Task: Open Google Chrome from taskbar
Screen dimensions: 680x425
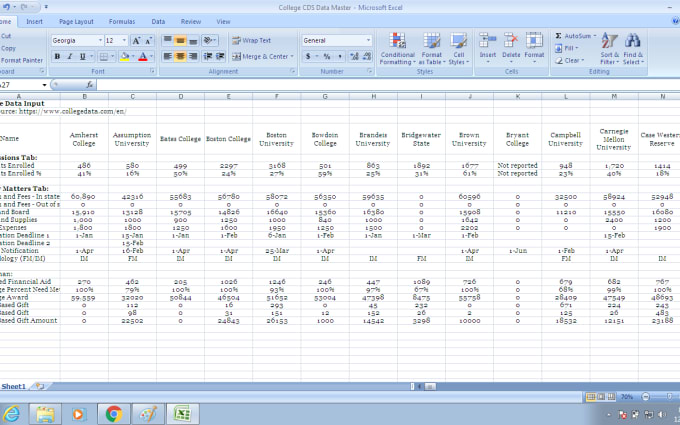Action: pyautogui.click(x=114, y=414)
